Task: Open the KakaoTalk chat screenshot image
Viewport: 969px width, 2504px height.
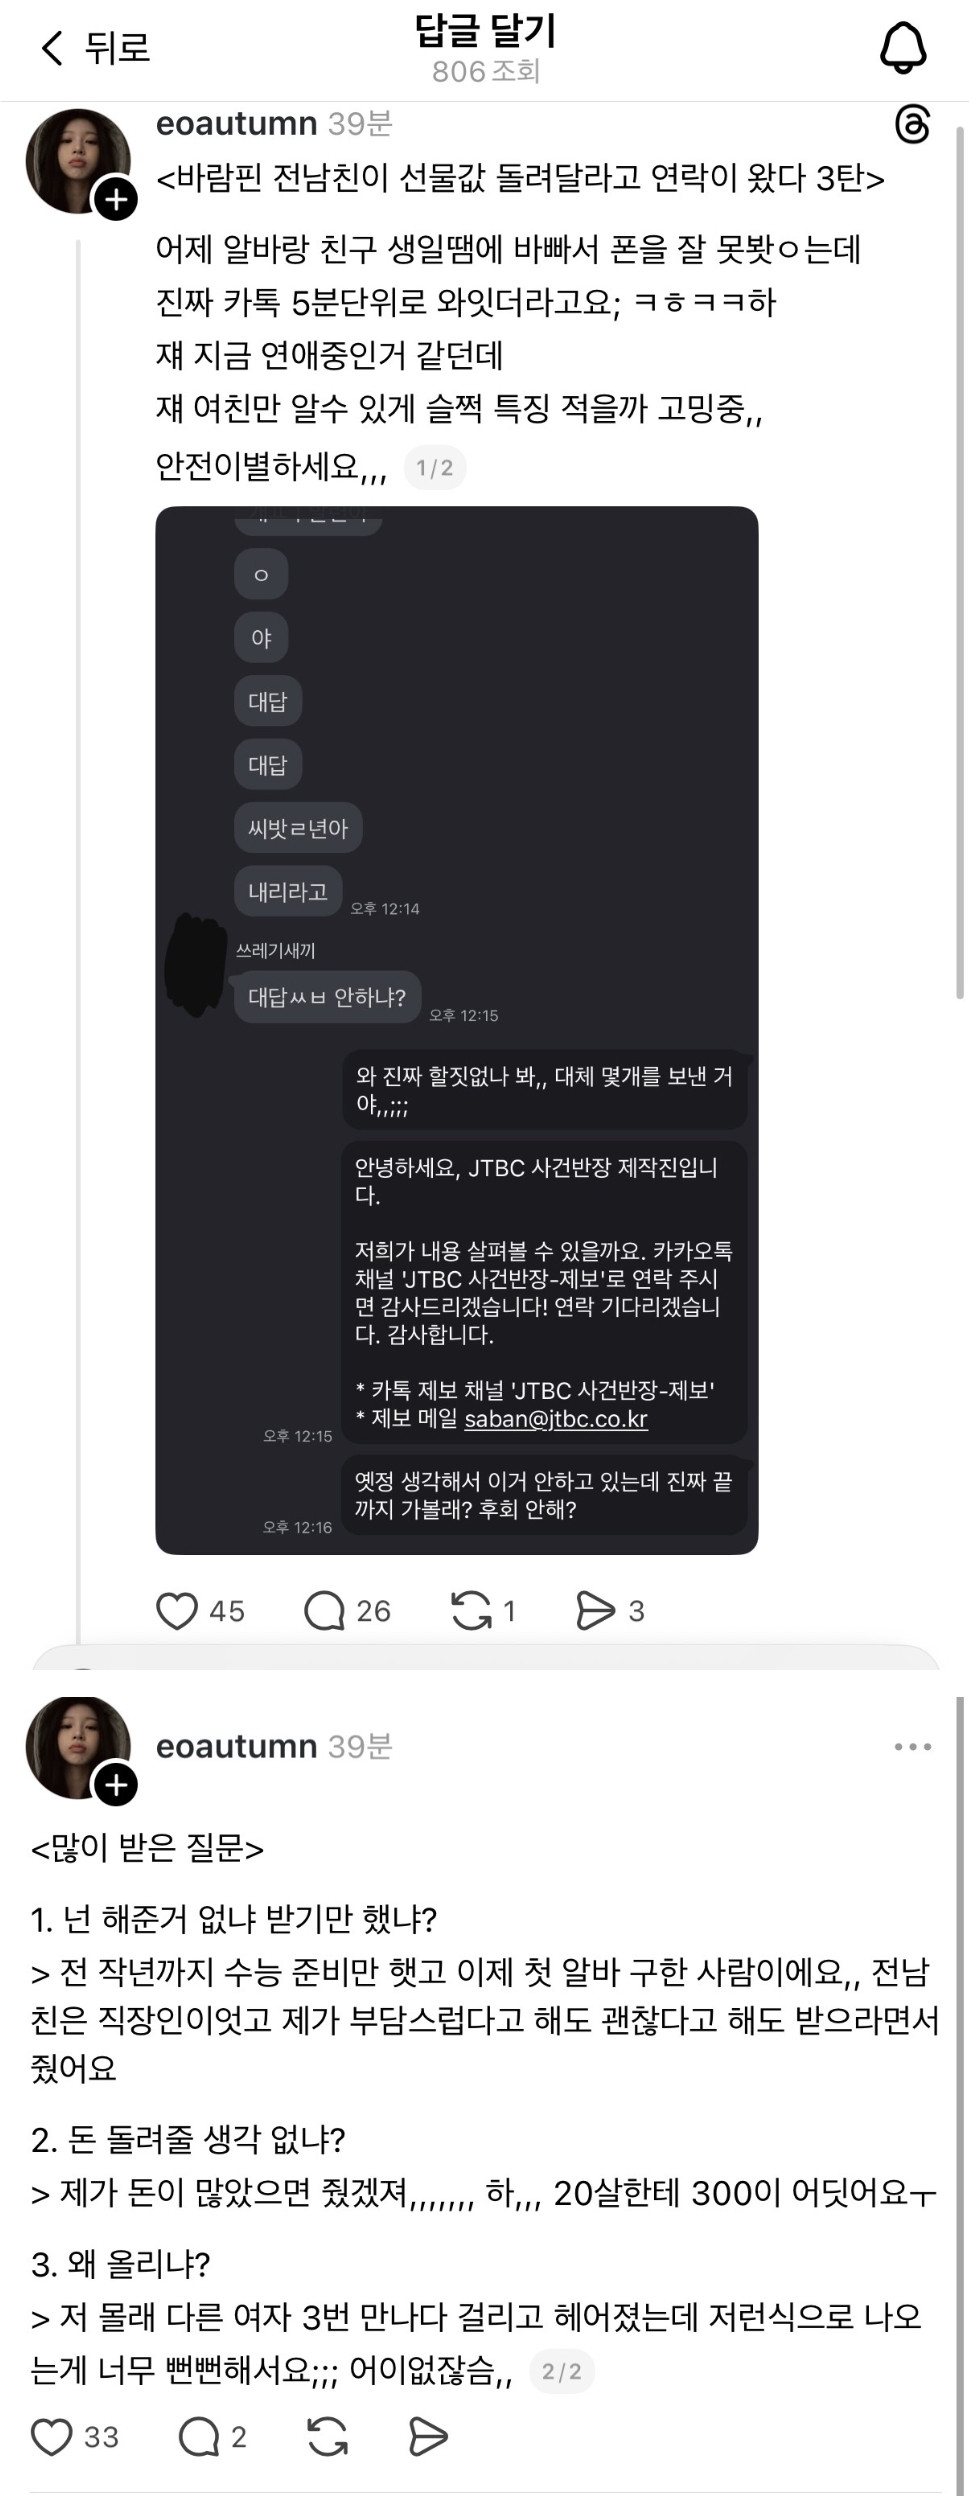Action: (457, 1030)
